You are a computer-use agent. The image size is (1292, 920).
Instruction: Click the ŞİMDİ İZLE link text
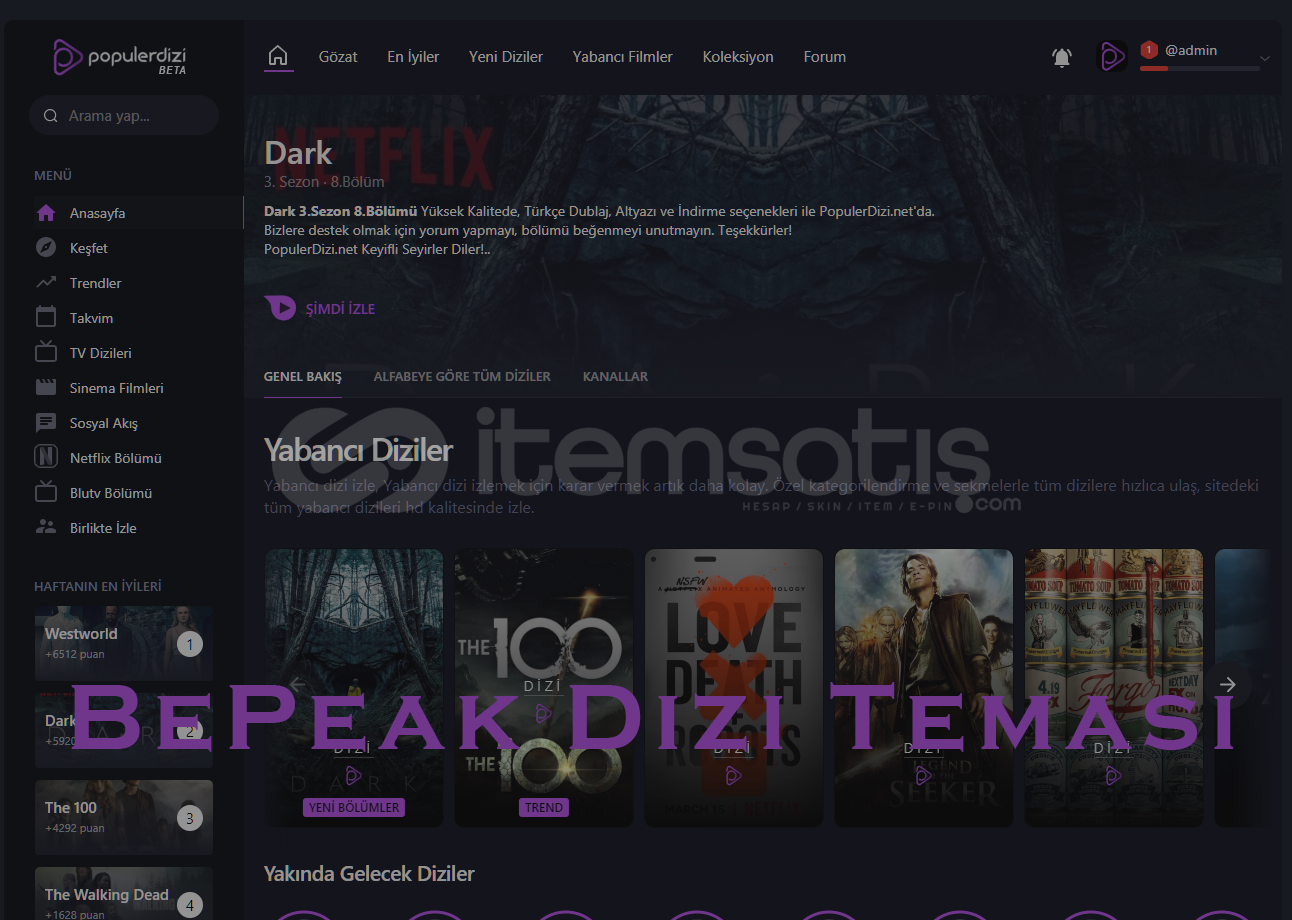pyautogui.click(x=341, y=309)
